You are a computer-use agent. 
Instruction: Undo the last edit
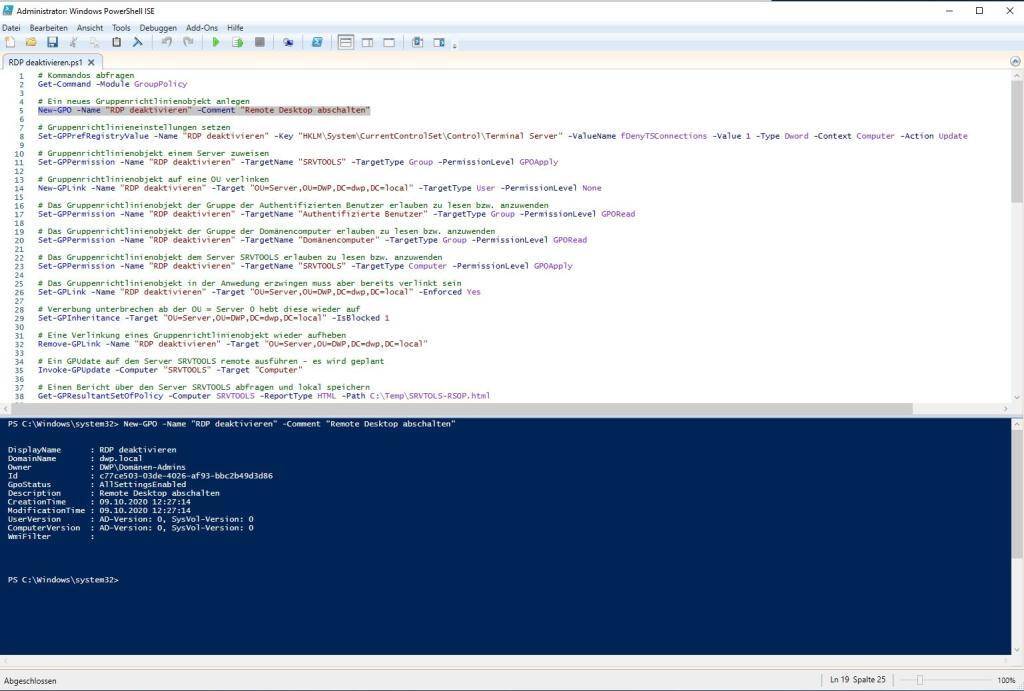(x=166, y=42)
